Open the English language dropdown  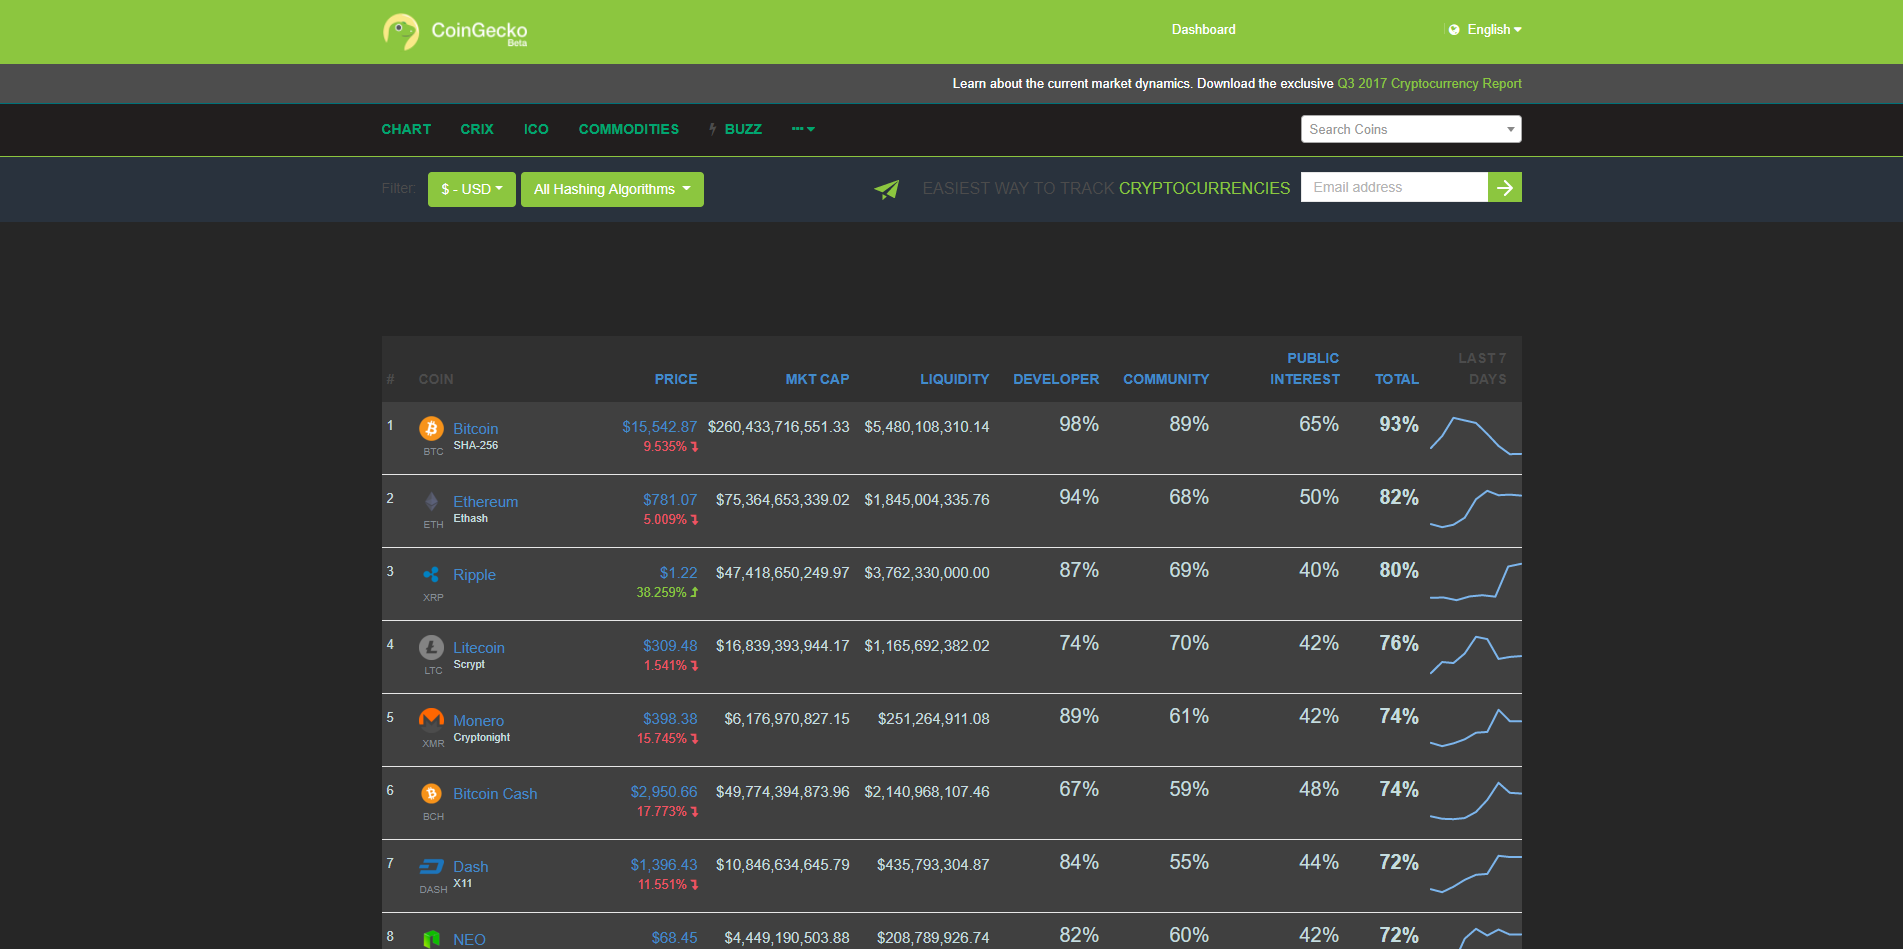pos(1494,30)
